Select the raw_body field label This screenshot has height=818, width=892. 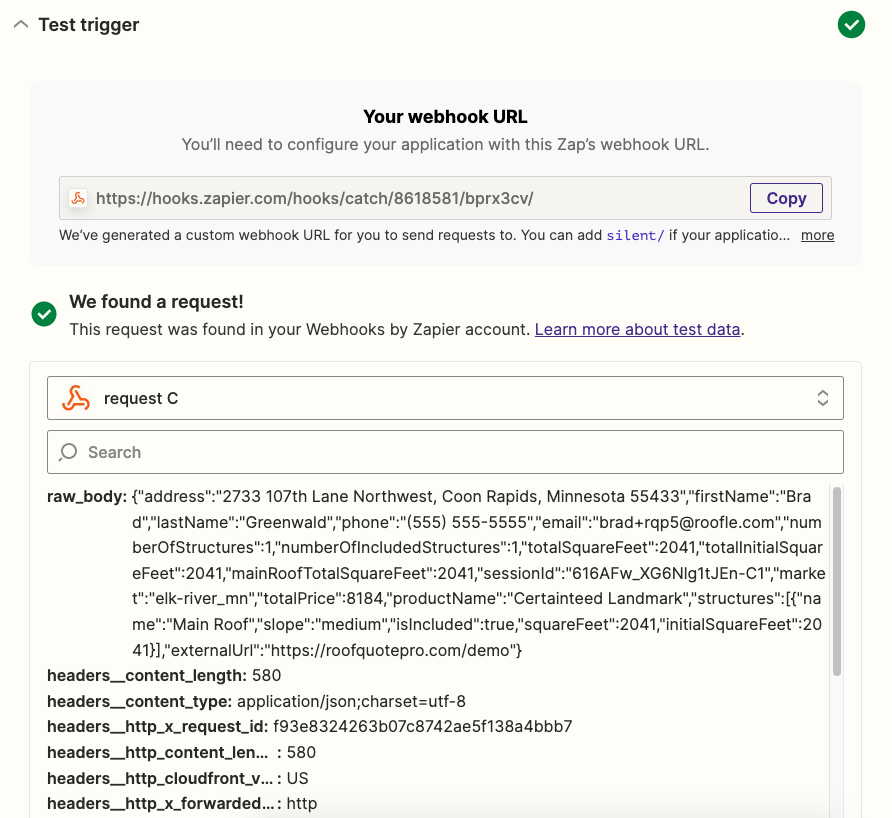click(86, 497)
